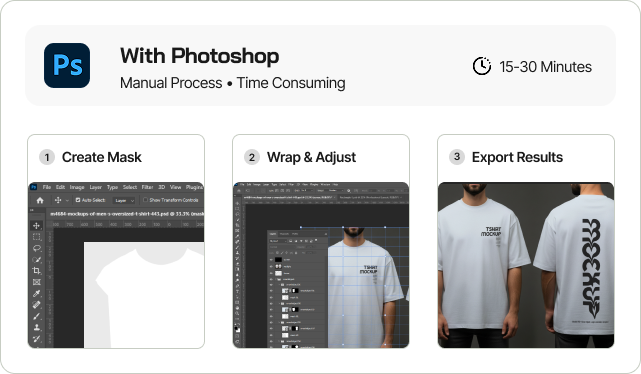Image resolution: width=641 pixels, height=374 pixels.
Task: Hide the black top layer via eye icon
Action: click(271, 260)
